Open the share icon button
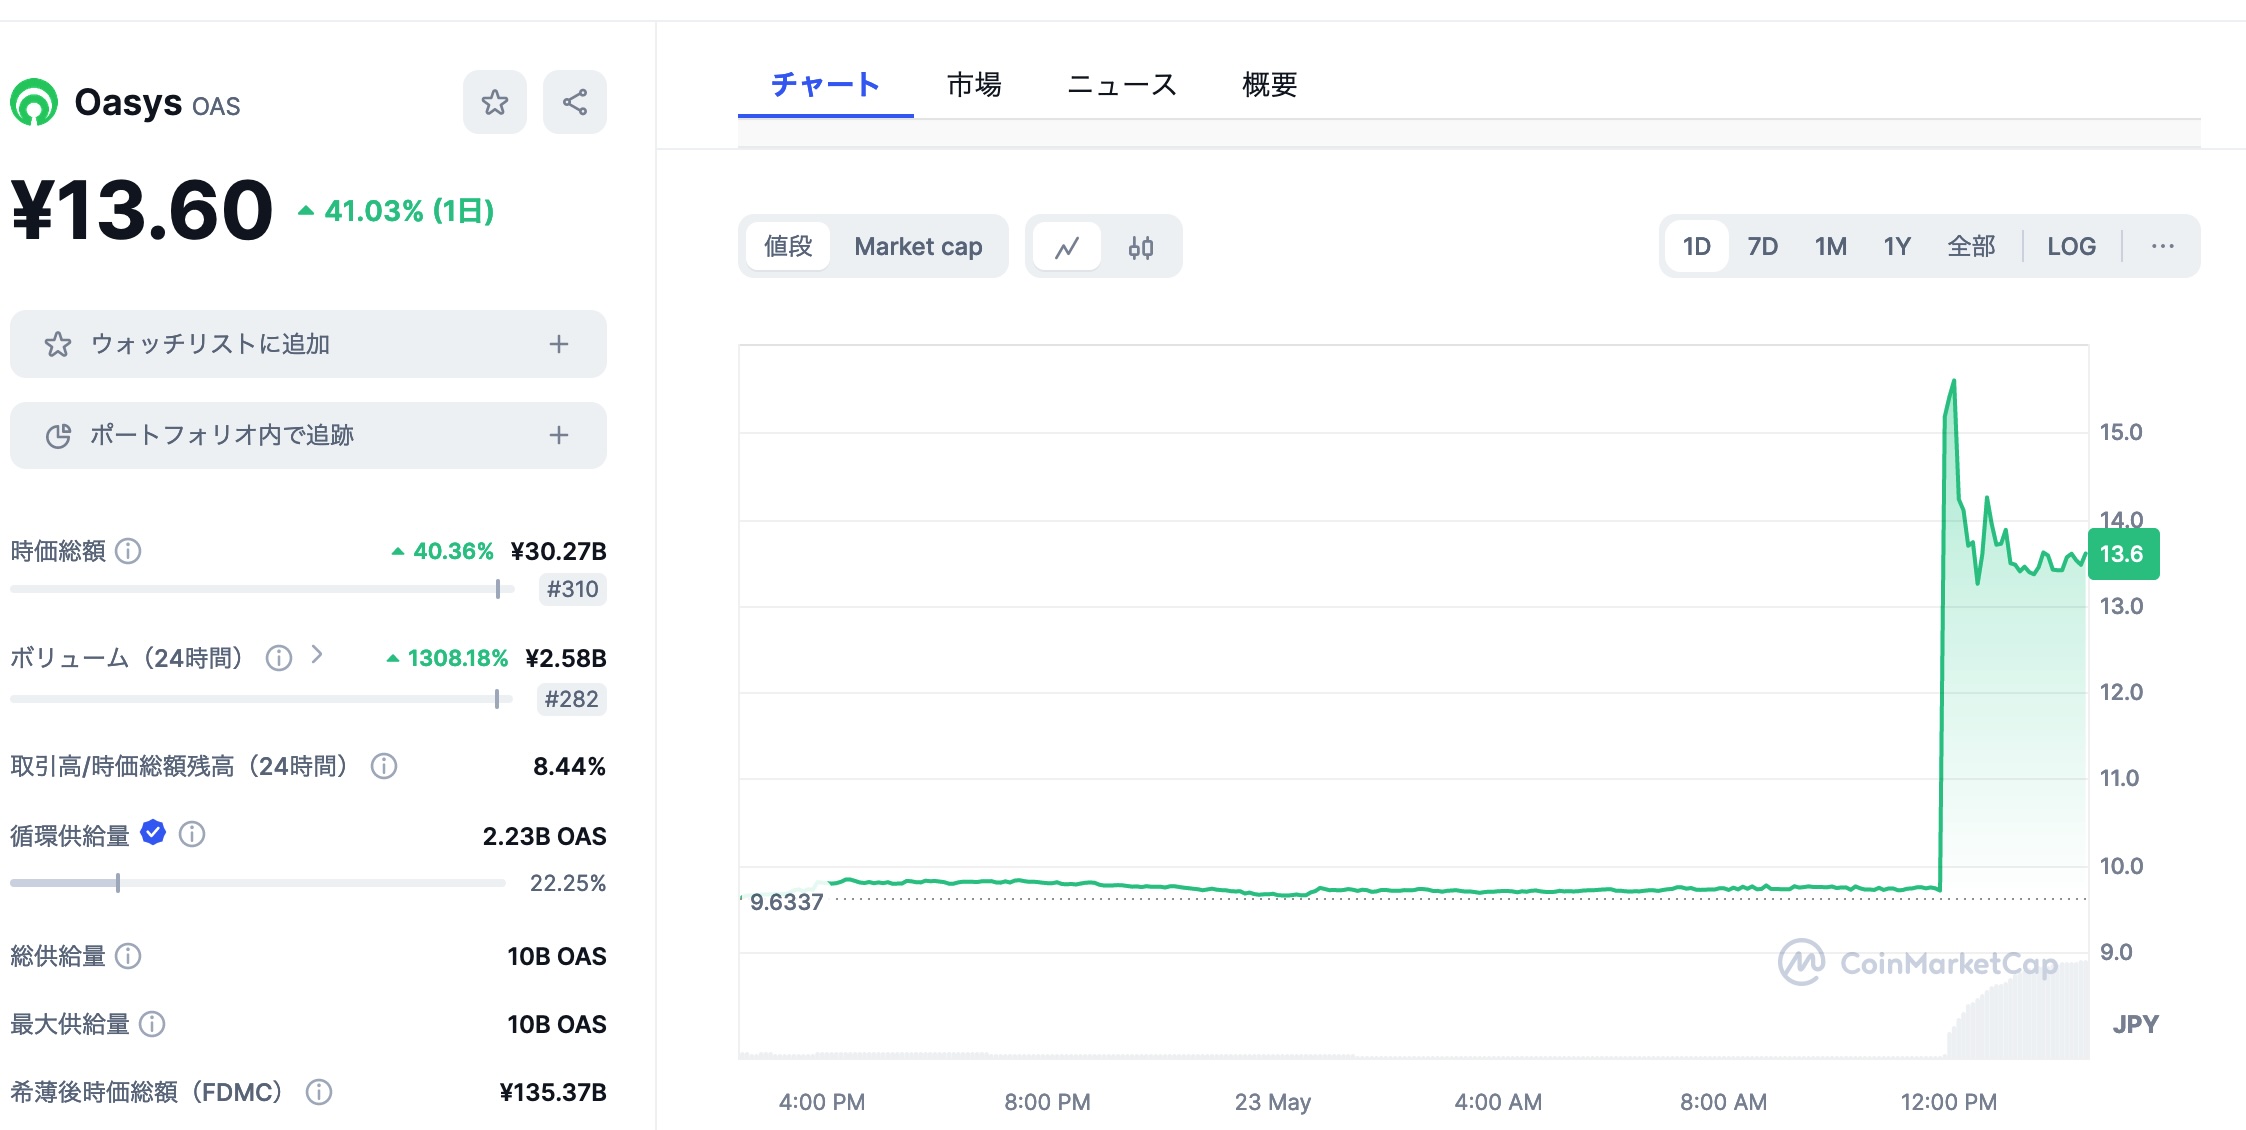Image resolution: width=2246 pixels, height=1130 pixels. [x=574, y=102]
